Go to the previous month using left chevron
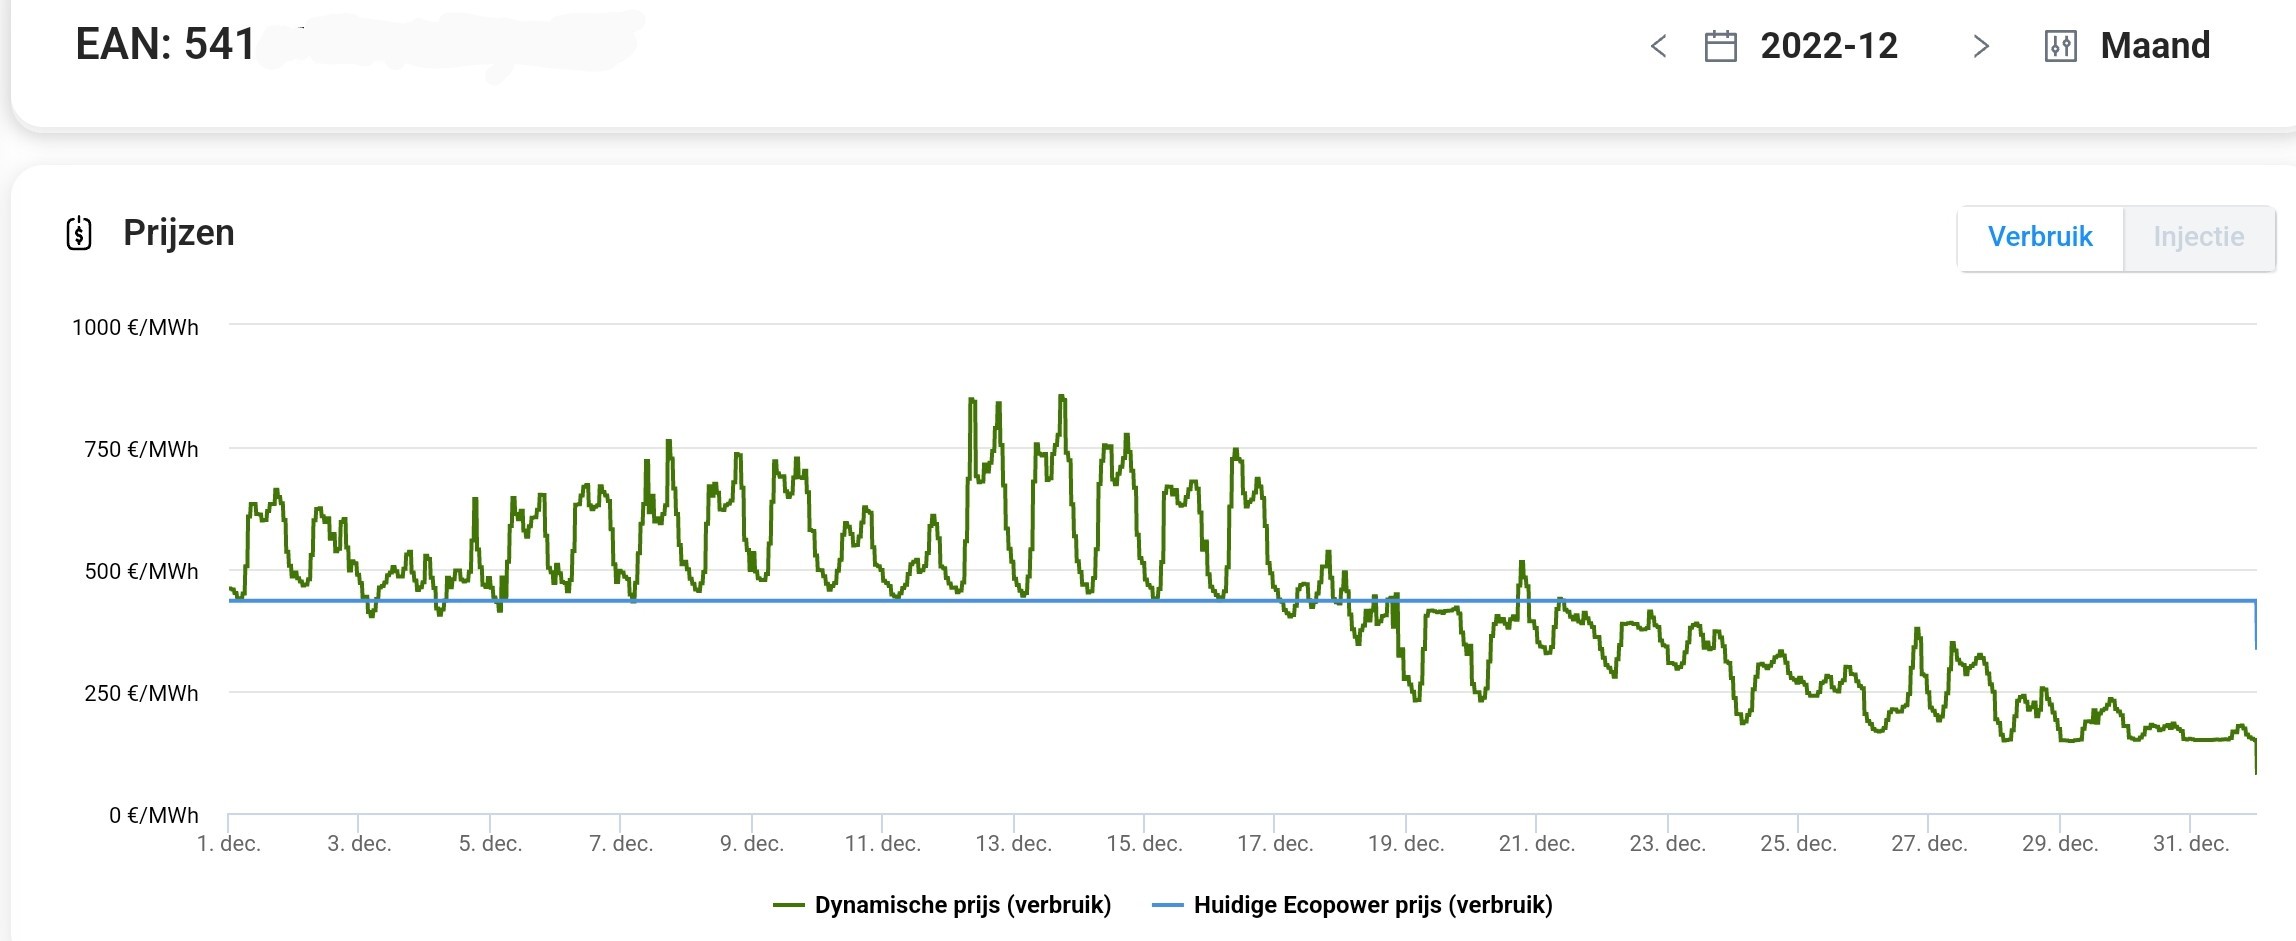This screenshot has width=2296, height=941. click(1658, 46)
